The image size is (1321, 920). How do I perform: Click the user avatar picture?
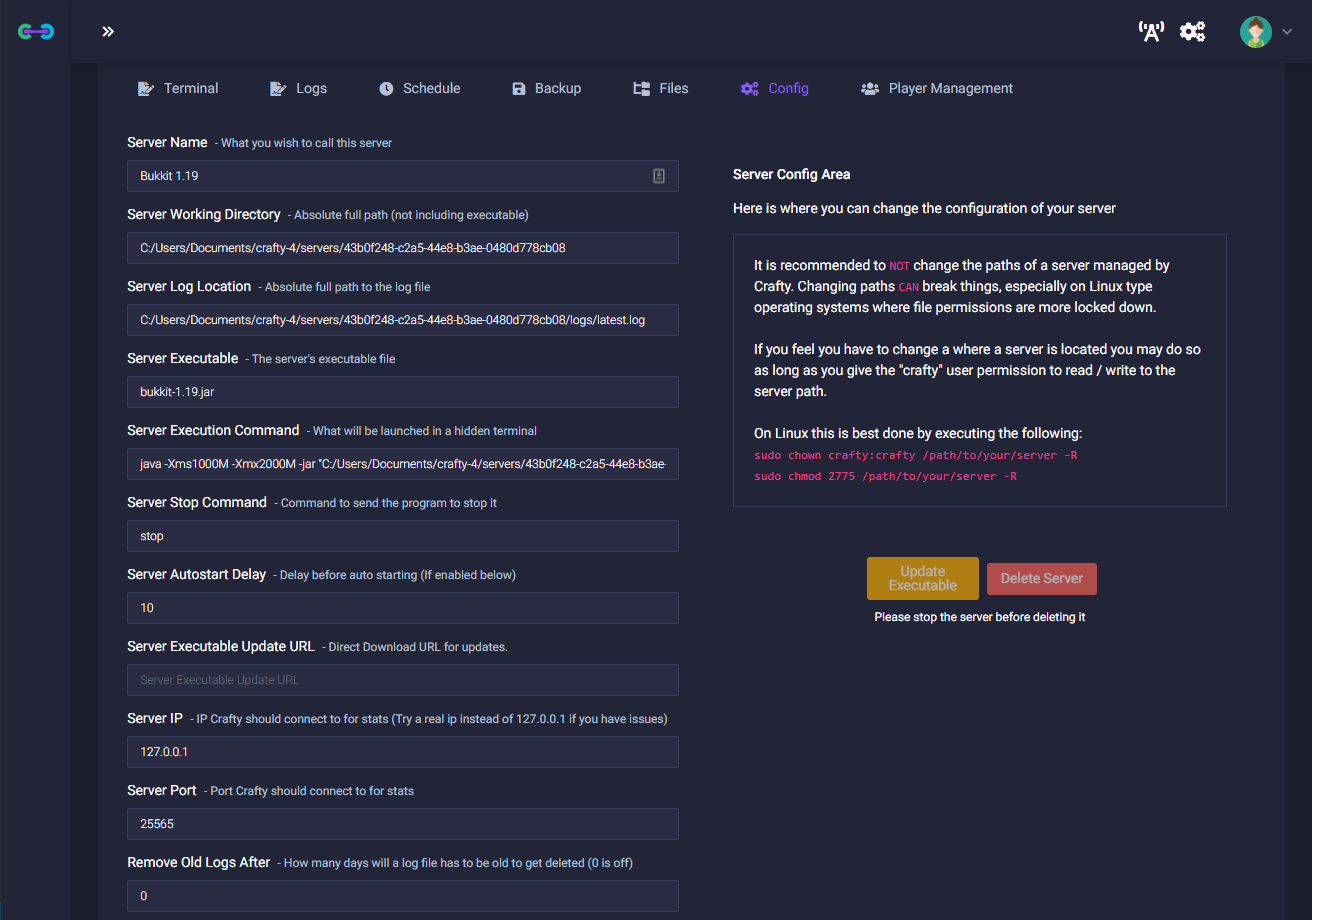pos(1255,32)
